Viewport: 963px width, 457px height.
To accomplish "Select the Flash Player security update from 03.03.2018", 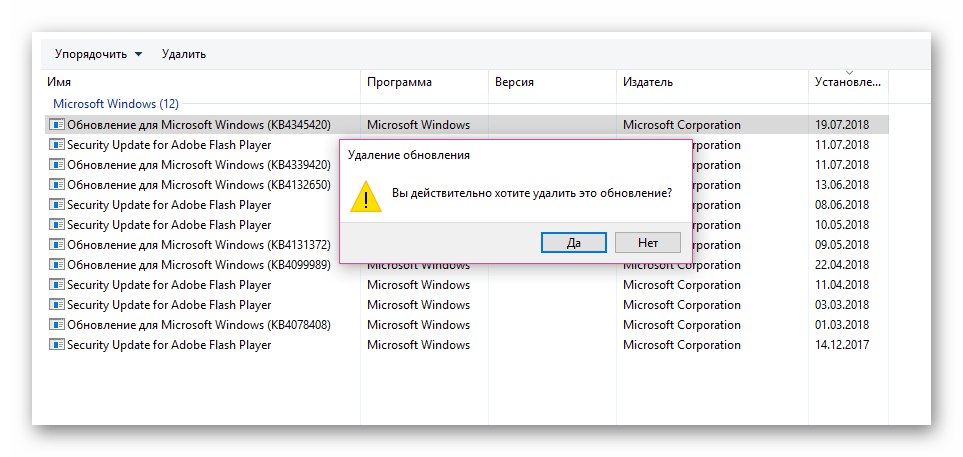I will coord(169,305).
